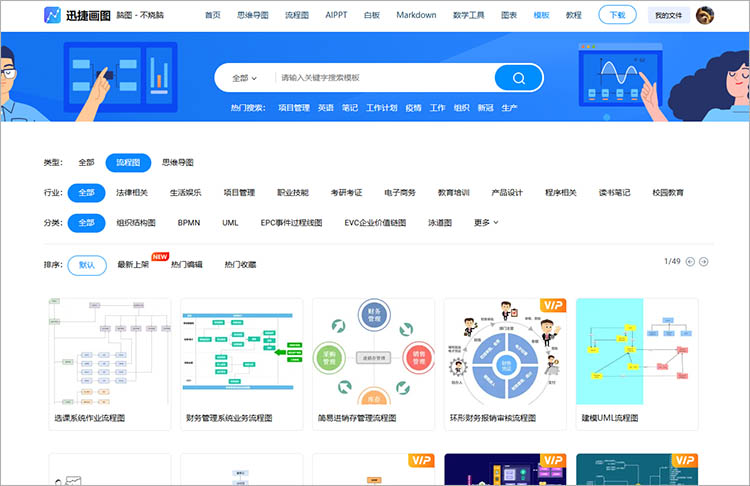Screen dimensions: 750x486
Task: Filter industry by 职业技能
Action: (293, 193)
